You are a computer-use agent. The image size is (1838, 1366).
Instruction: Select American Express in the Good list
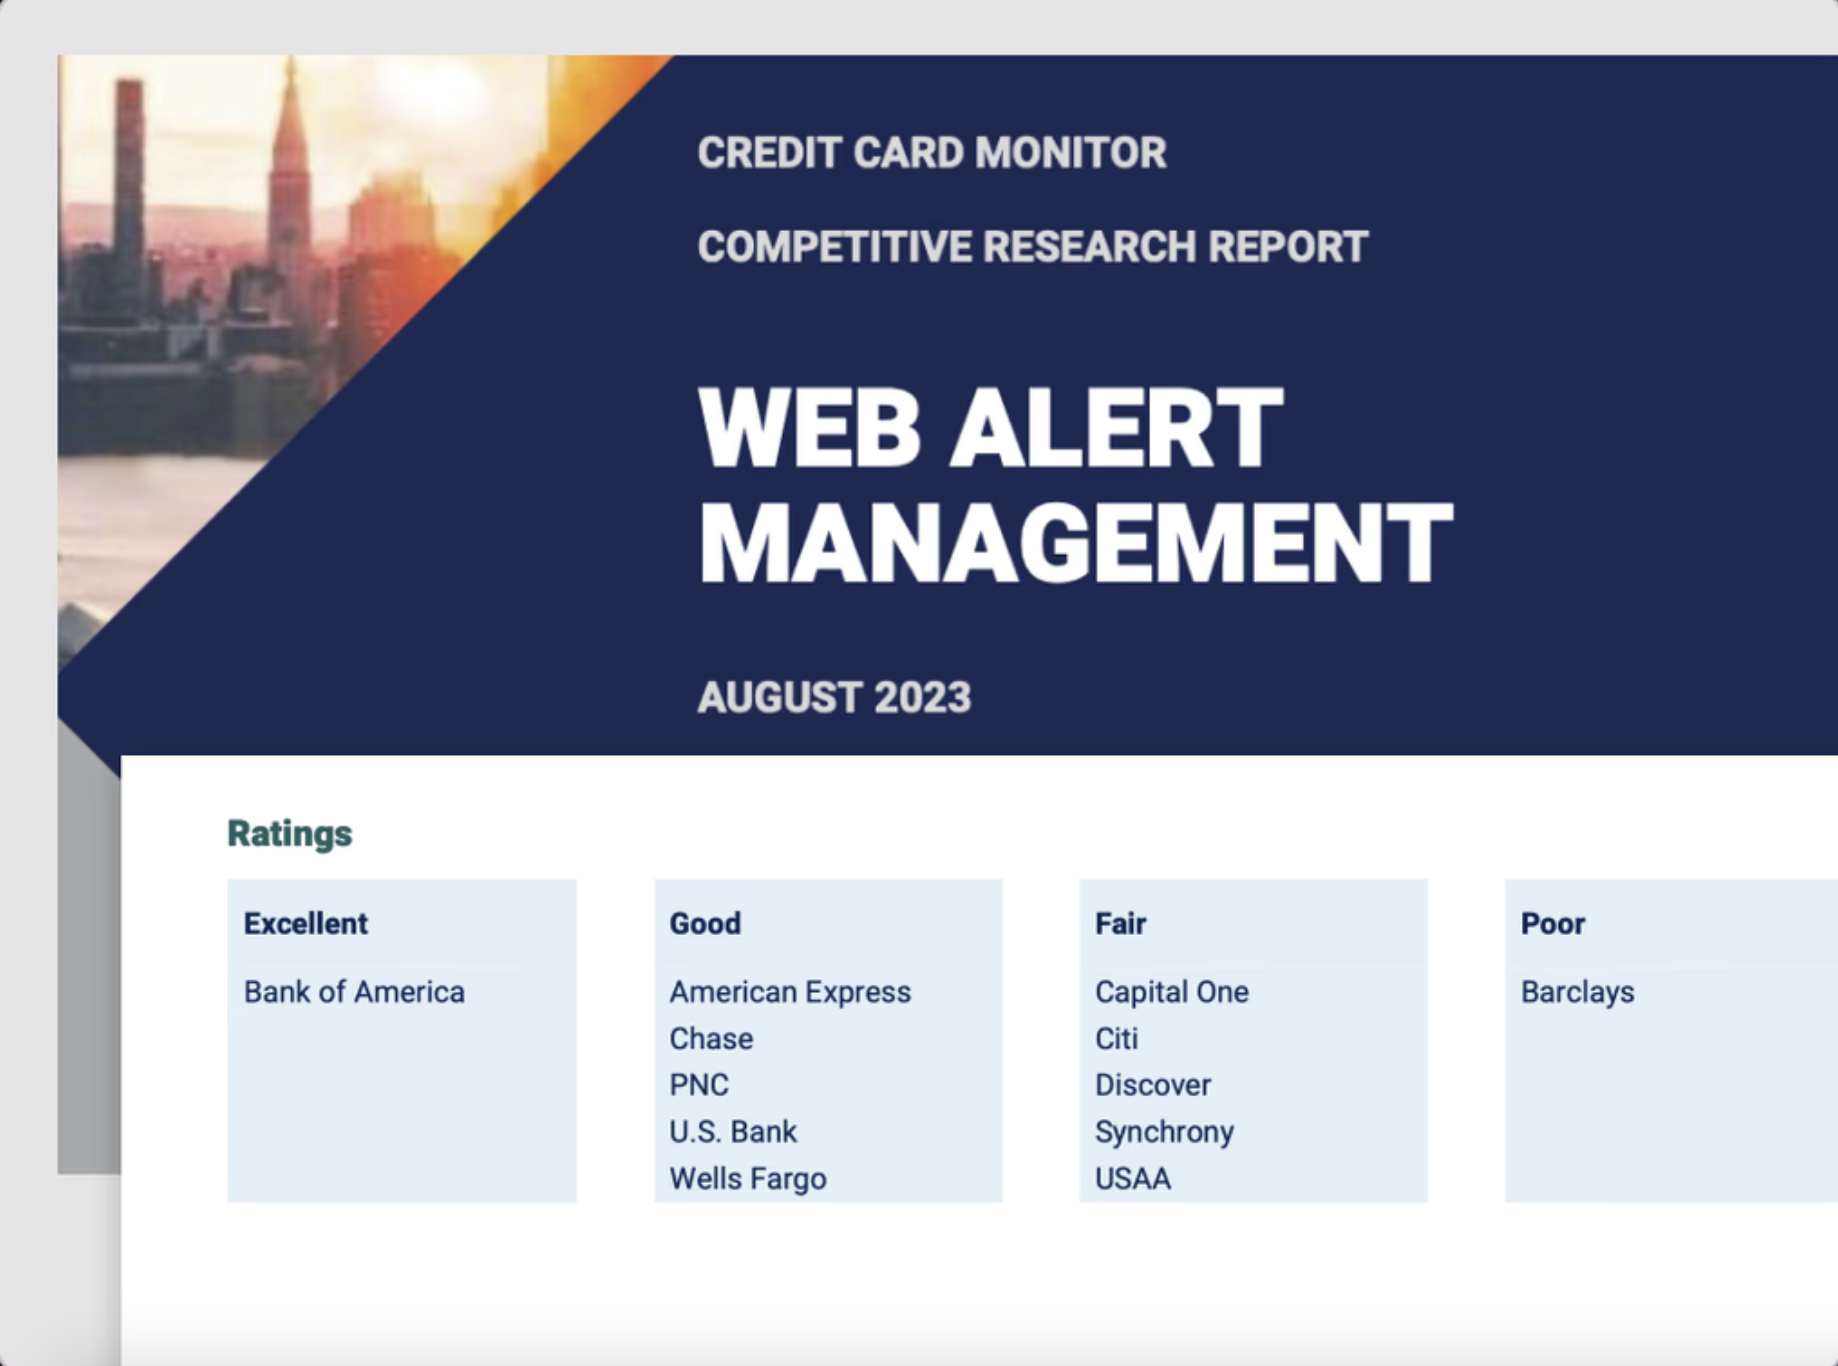point(789,992)
